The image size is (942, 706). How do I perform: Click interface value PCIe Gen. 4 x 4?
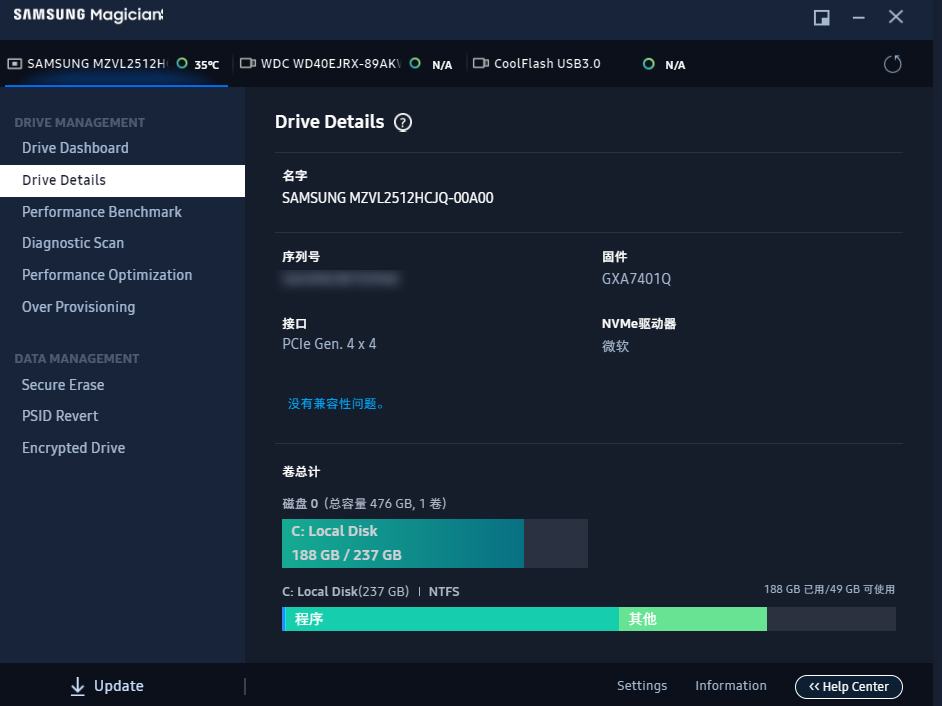coord(329,344)
